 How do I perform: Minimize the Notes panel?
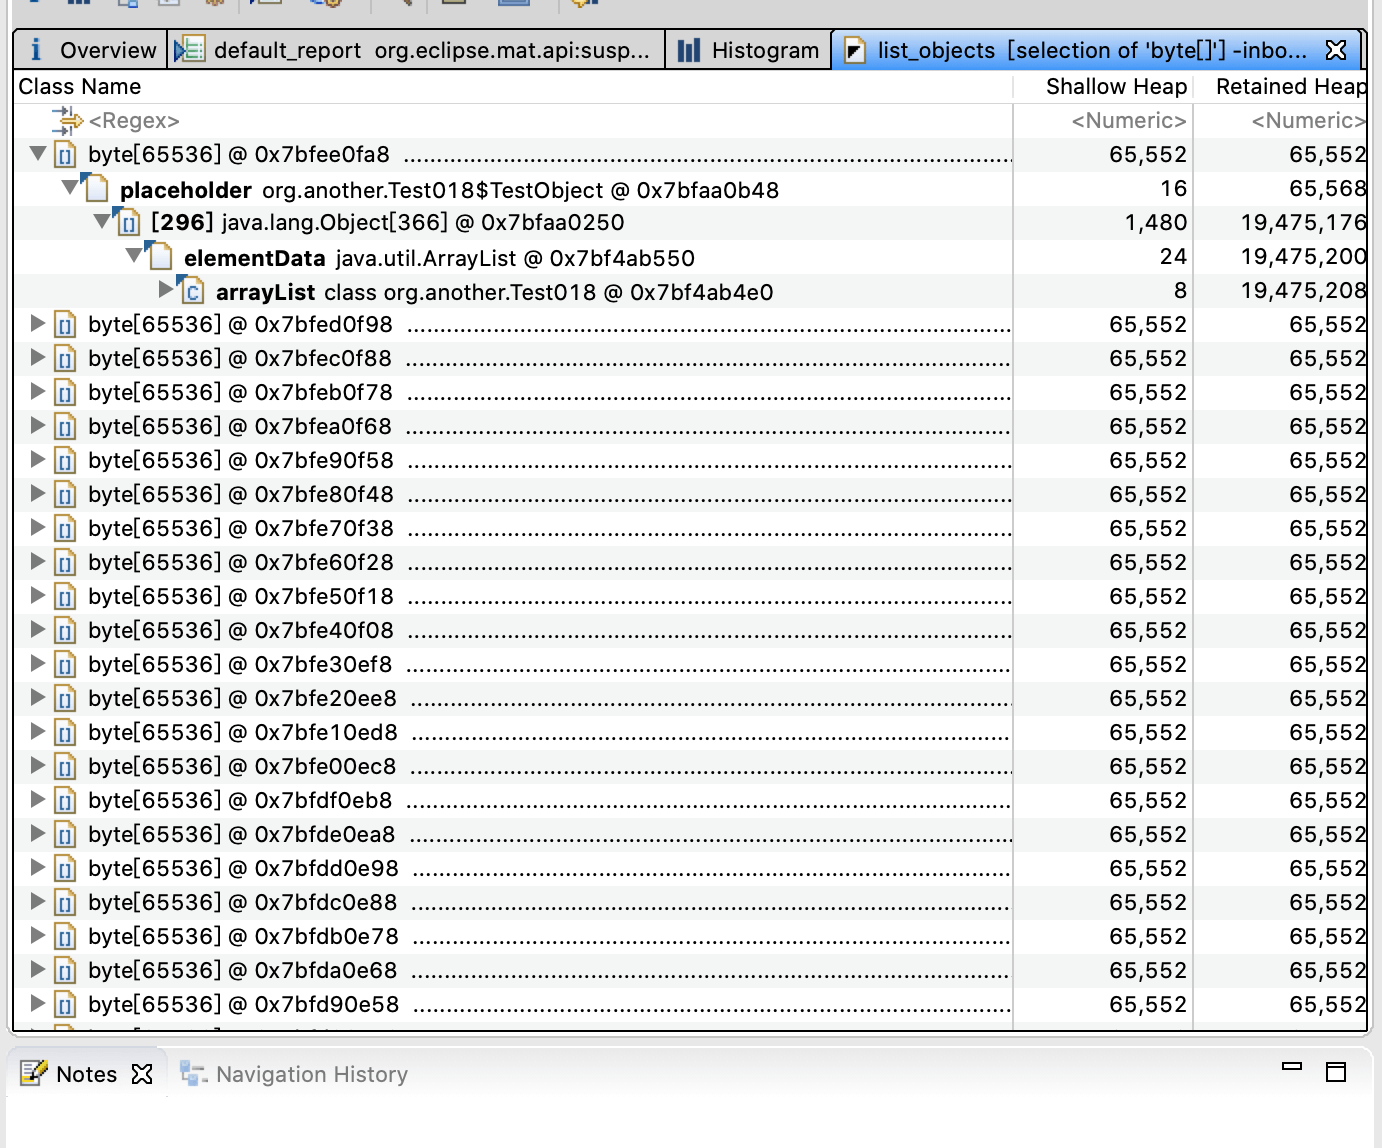pos(1292,1066)
